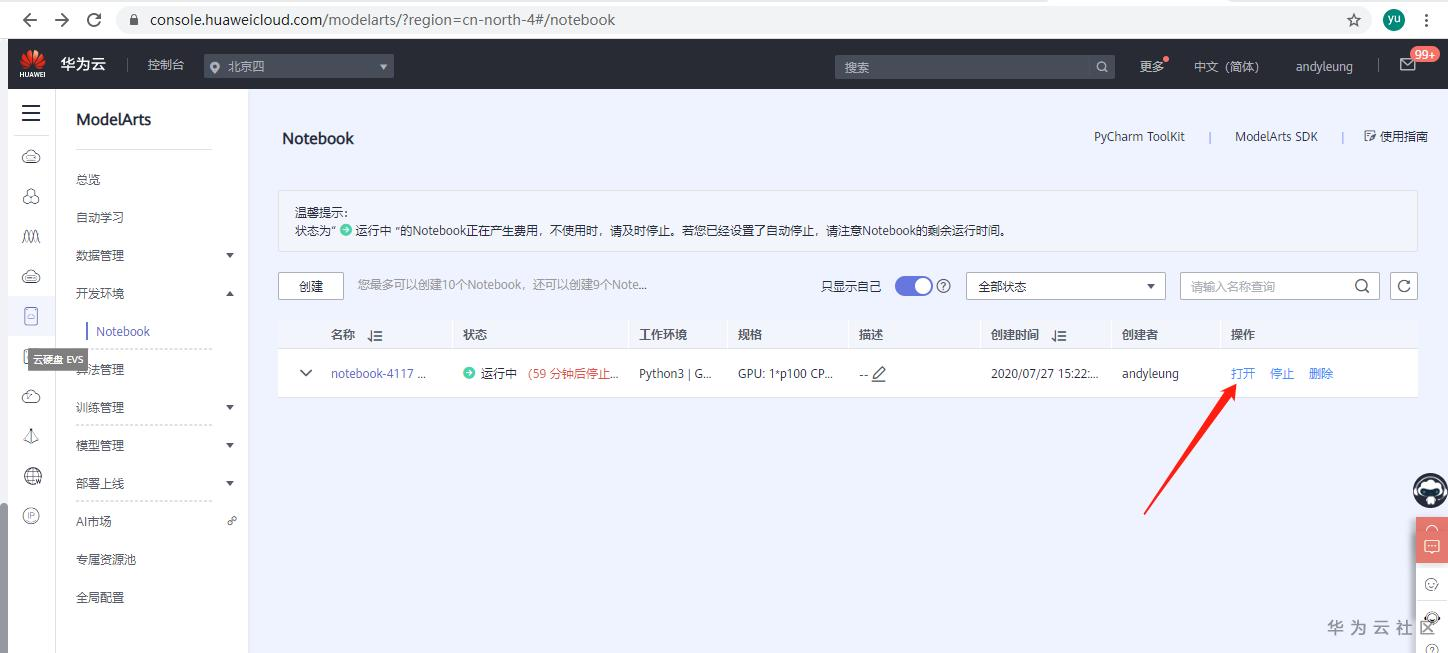Click the waveform-shaped sidebar icon
The height and width of the screenshot is (653, 1448).
pyautogui.click(x=31, y=237)
